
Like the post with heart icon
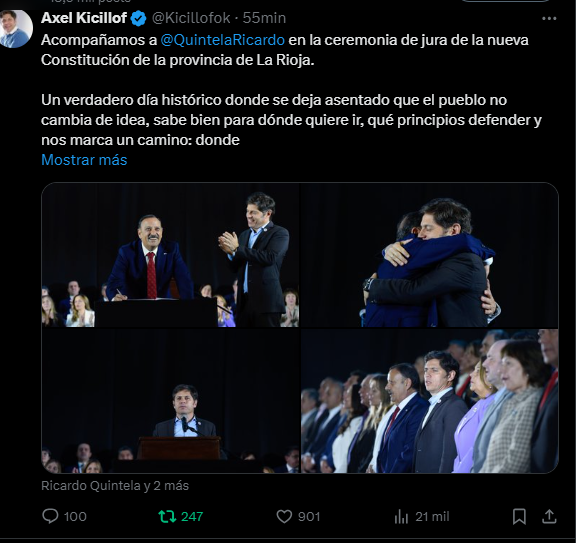(284, 517)
